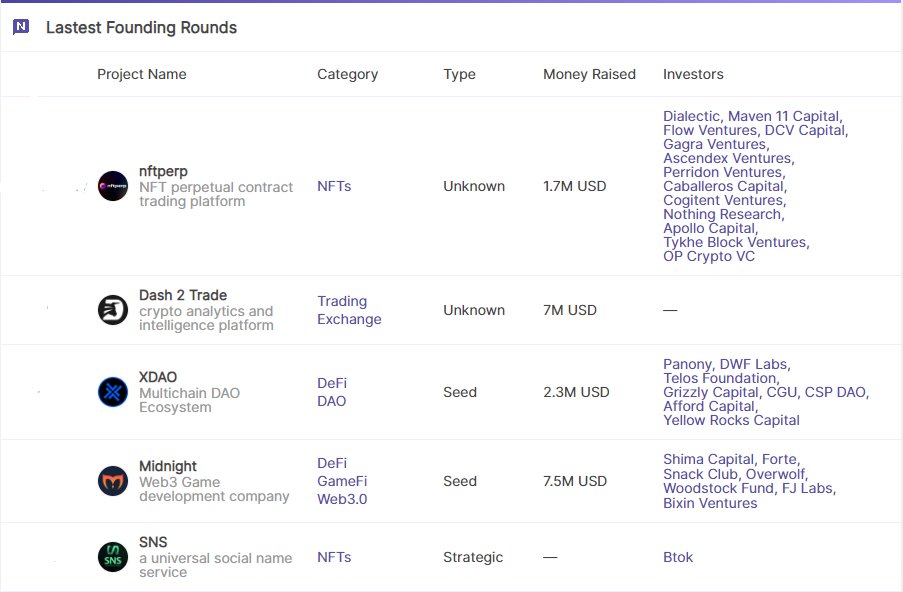Open Snack Club investor link
903x592 pixels.
pos(700,474)
